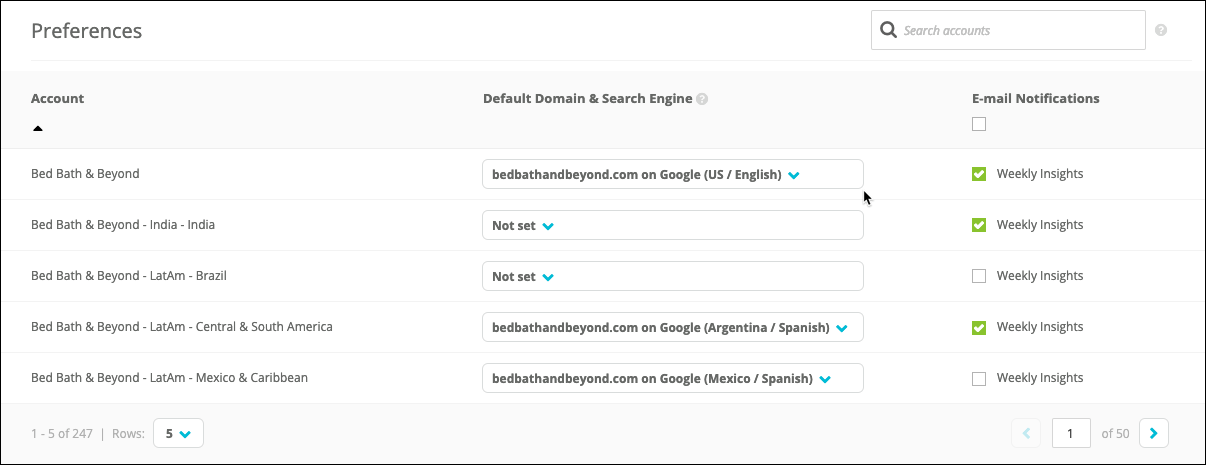Image resolution: width=1206 pixels, height=465 pixels.
Task: Open help icon beside search accounts
Action: [x=1161, y=30]
